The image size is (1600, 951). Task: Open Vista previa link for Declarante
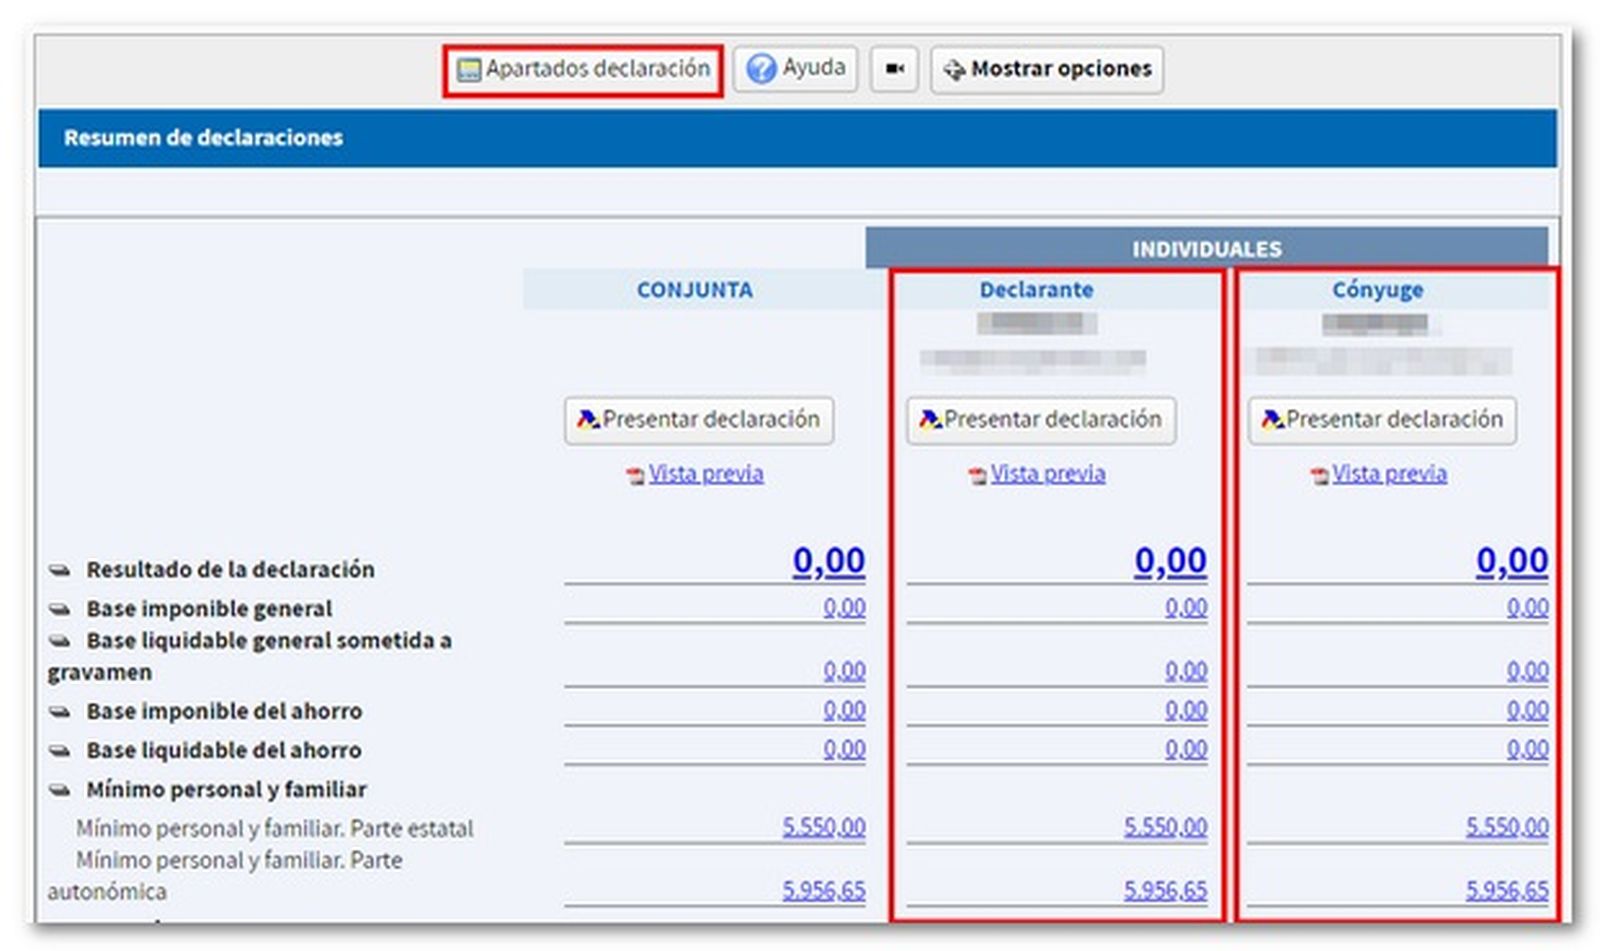coord(1048,473)
